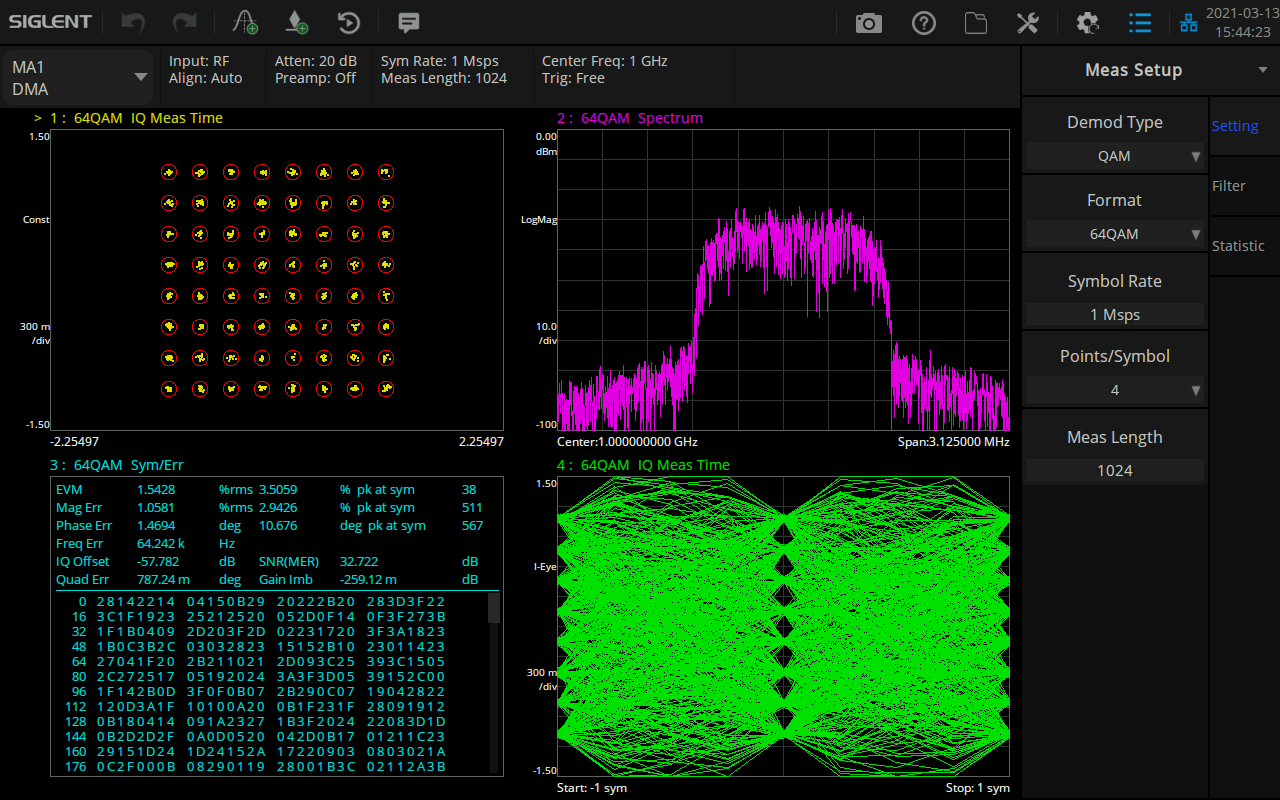Open the Points/Symbol dropdown
The height and width of the screenshot is (800, 1280).
point(1115,390)
